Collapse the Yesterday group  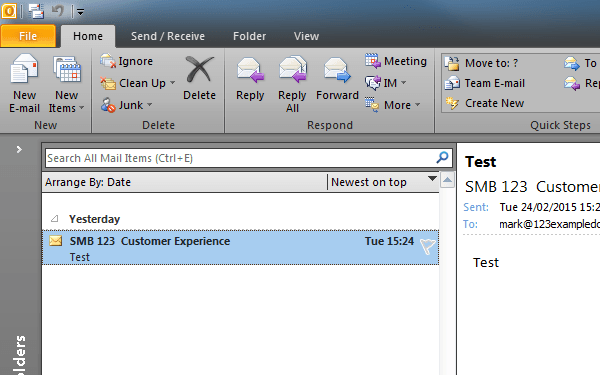55,219
